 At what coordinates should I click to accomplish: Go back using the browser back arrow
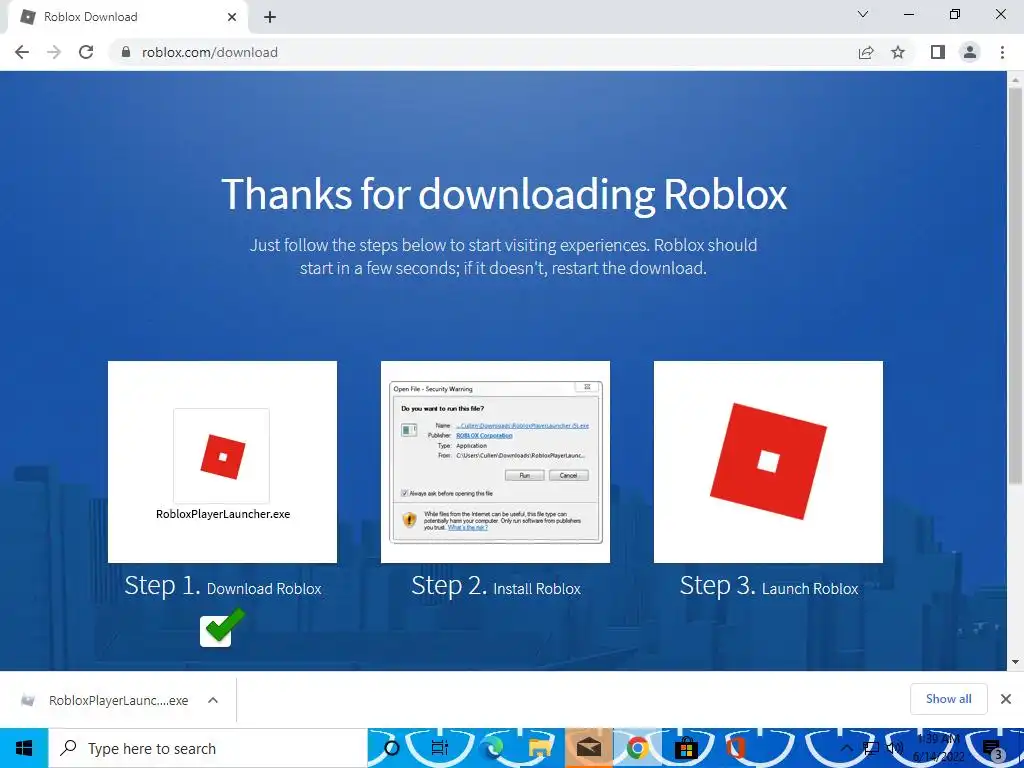coord(22,52)
